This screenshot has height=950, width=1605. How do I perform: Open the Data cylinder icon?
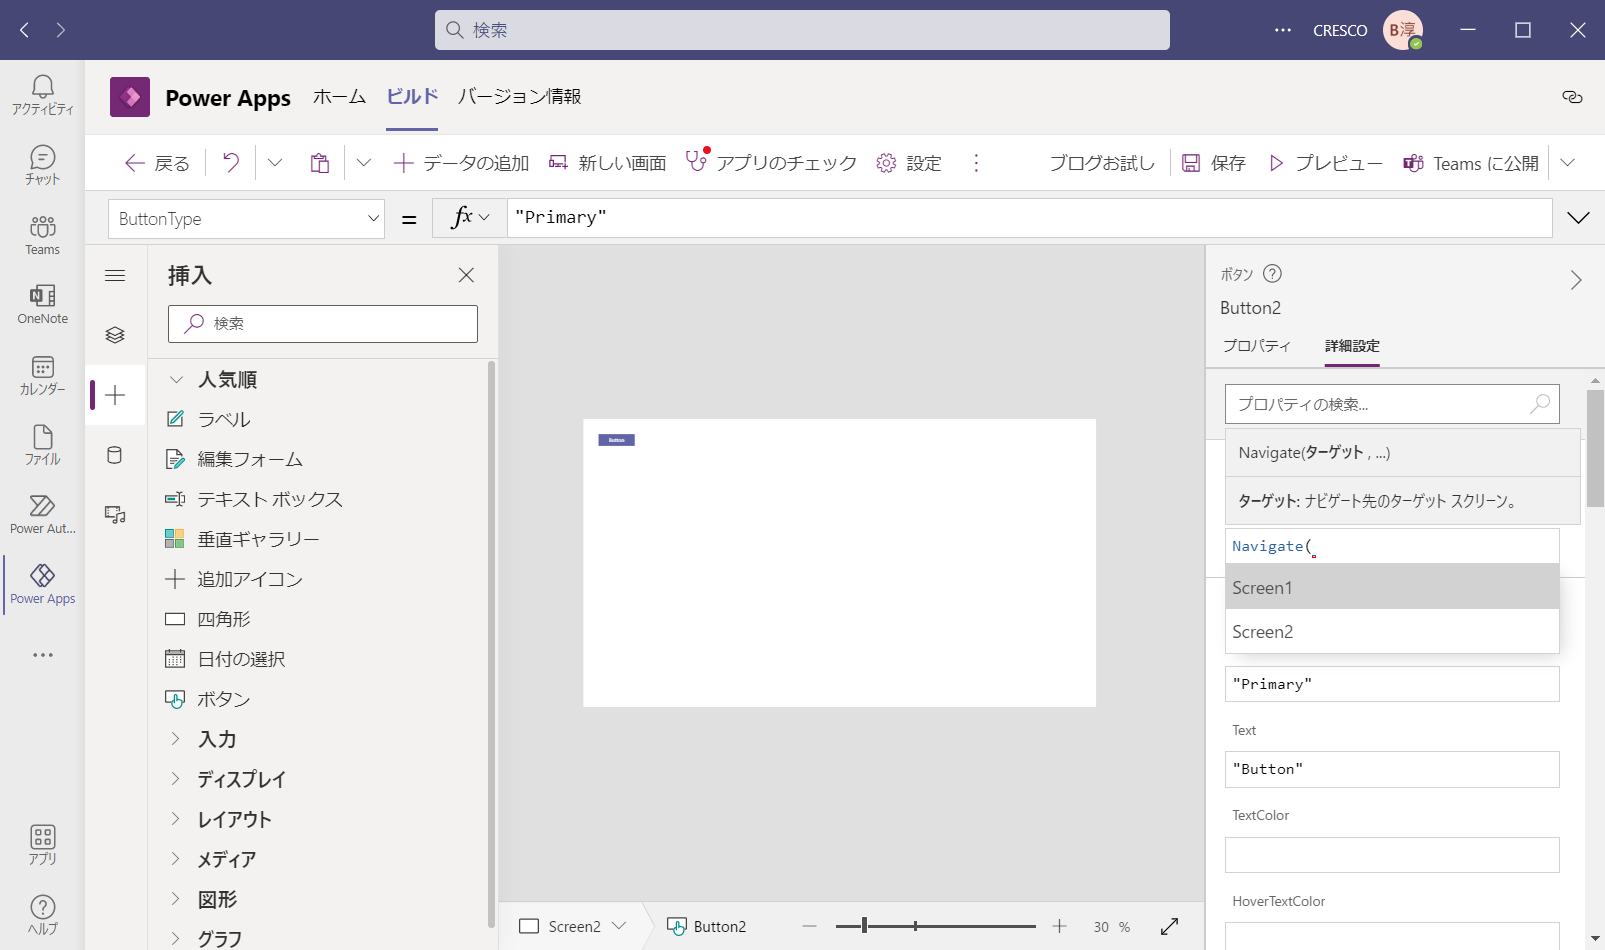click(115, 455)
